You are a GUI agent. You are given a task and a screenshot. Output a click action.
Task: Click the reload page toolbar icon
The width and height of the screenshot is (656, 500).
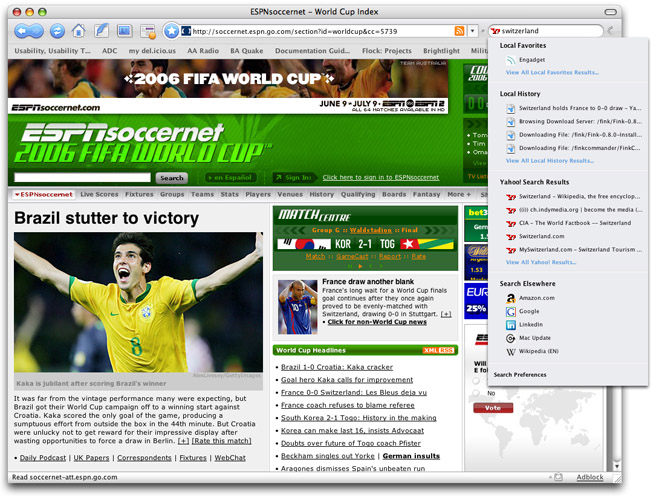[57, 31]
